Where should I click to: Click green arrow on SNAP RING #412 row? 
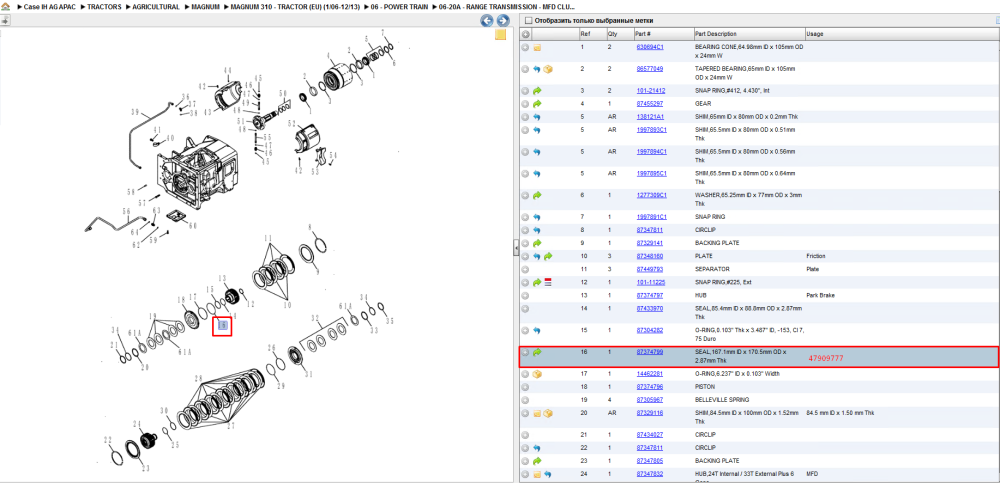pyautogui.click(x=537, y=91)
